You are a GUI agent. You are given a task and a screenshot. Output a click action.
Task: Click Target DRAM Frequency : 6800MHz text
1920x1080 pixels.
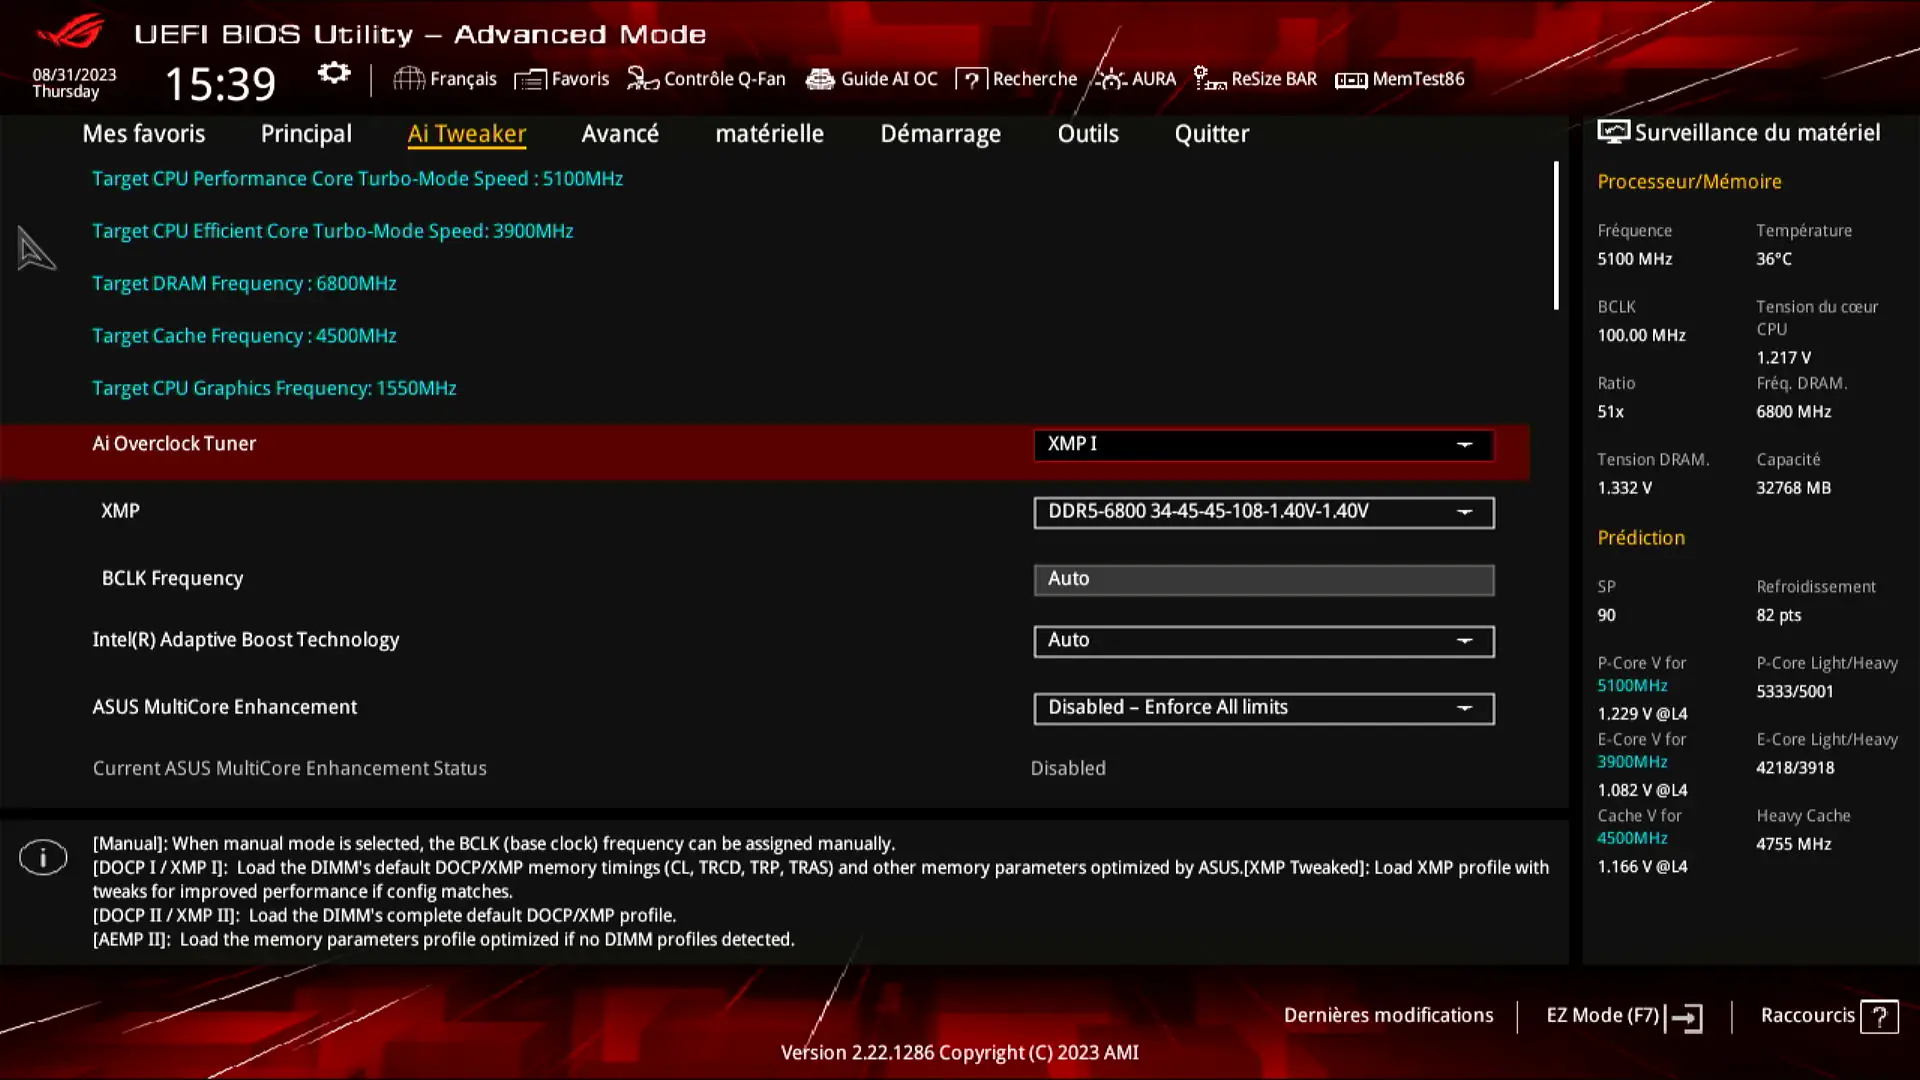pos(244,283)
